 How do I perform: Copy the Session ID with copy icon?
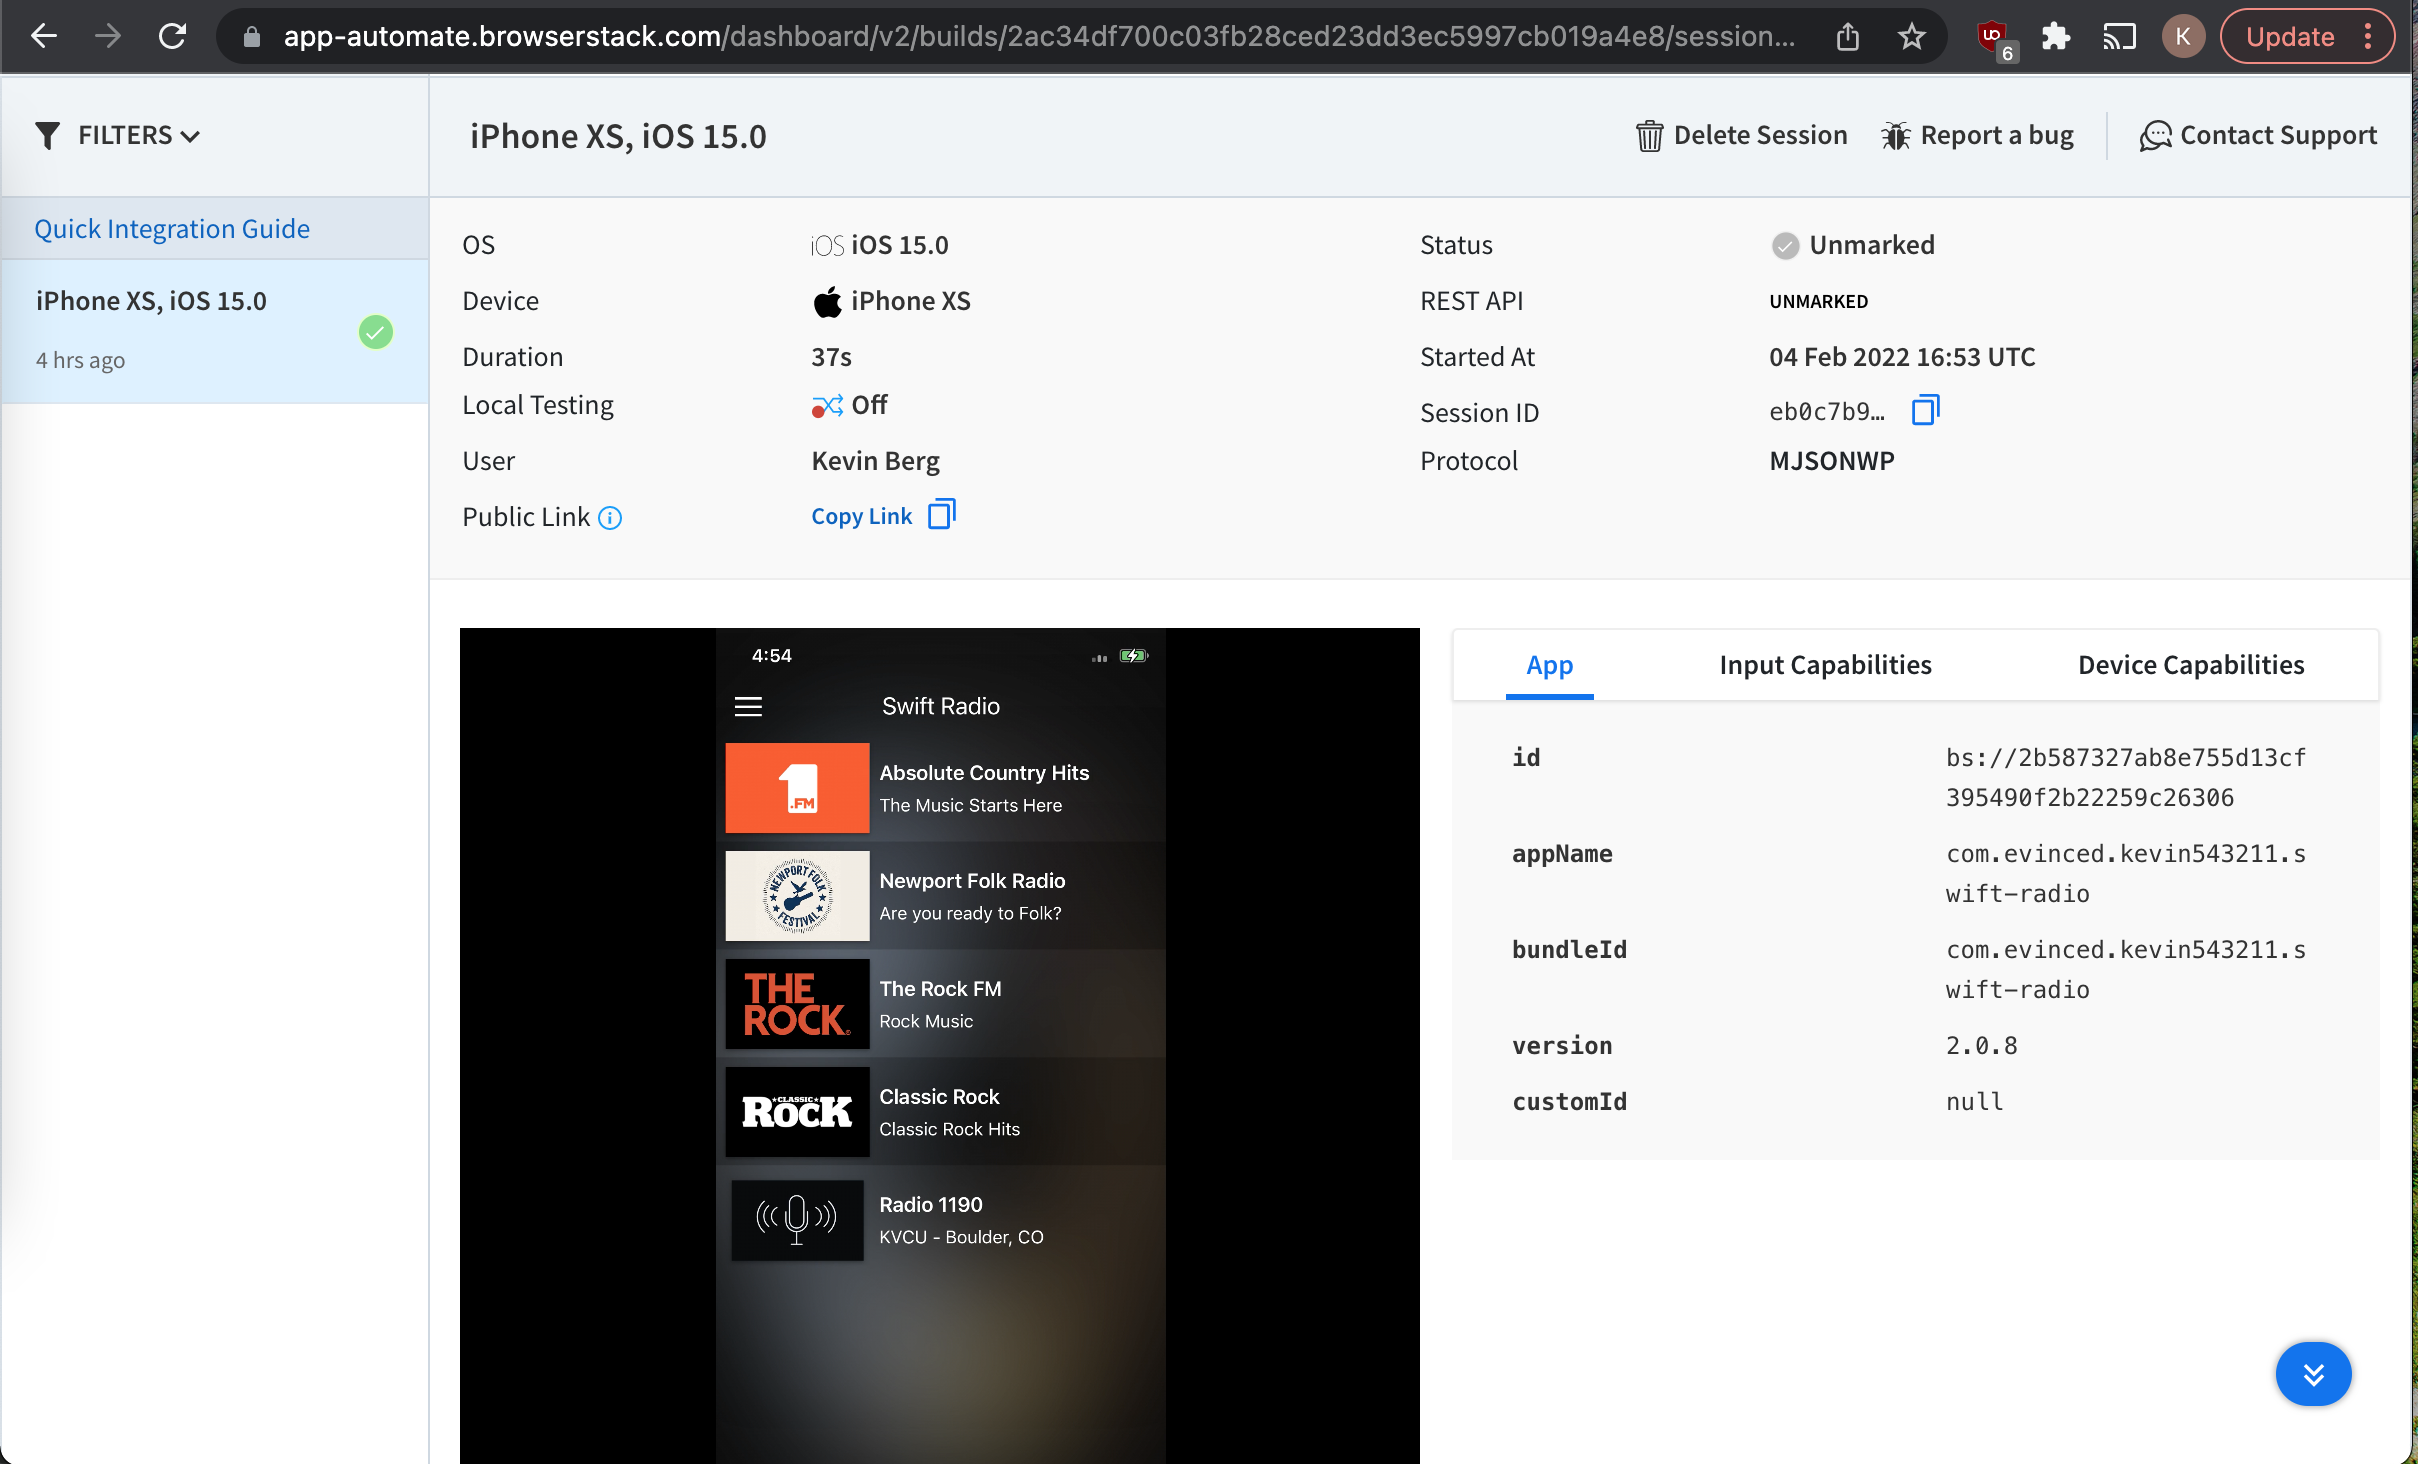(1925, 410)
